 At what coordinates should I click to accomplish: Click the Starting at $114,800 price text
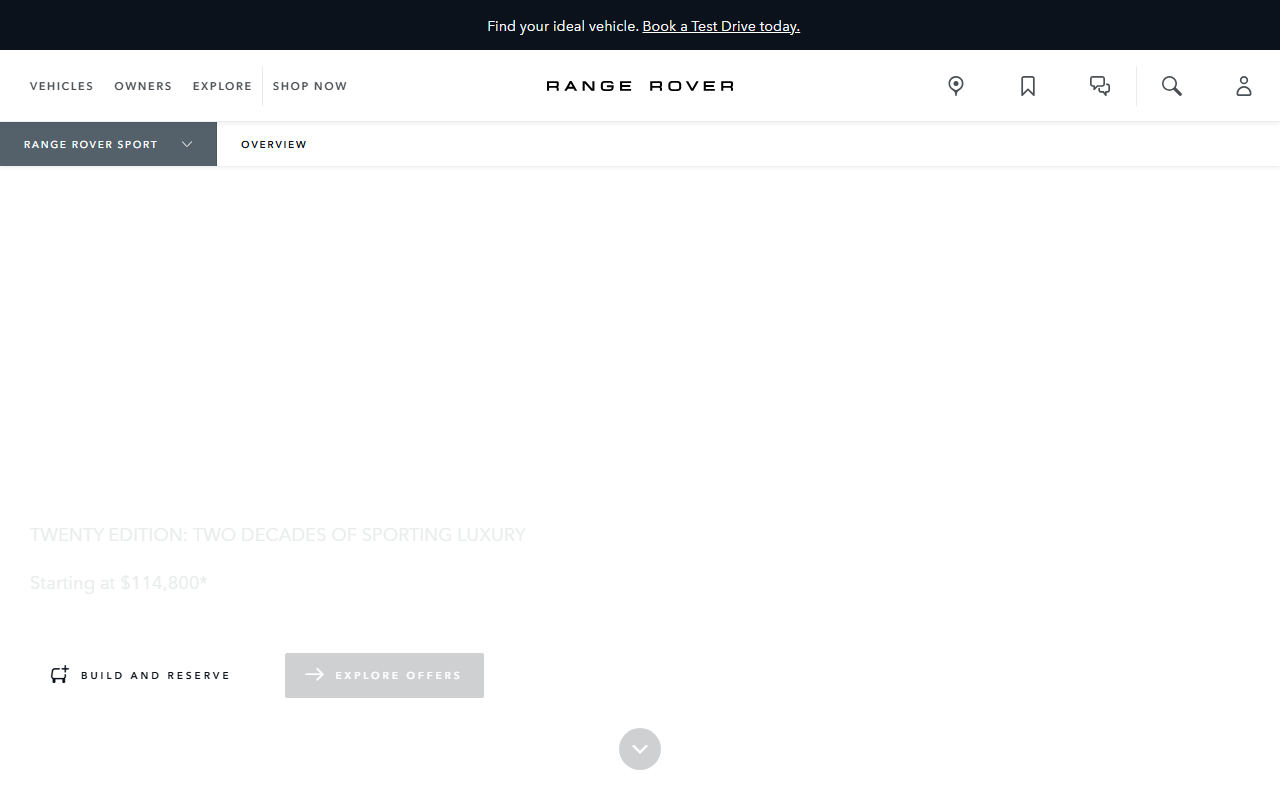tap(119, 583)
